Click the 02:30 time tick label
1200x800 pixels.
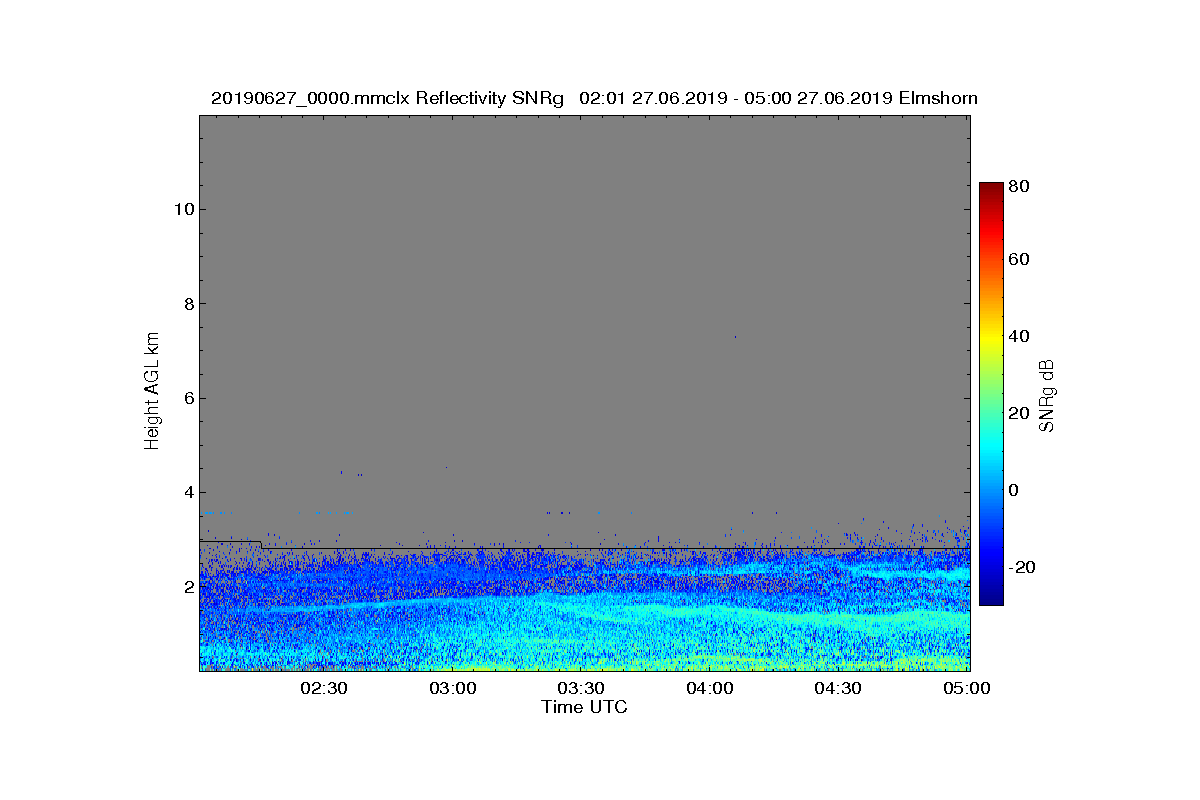[324, 688]
